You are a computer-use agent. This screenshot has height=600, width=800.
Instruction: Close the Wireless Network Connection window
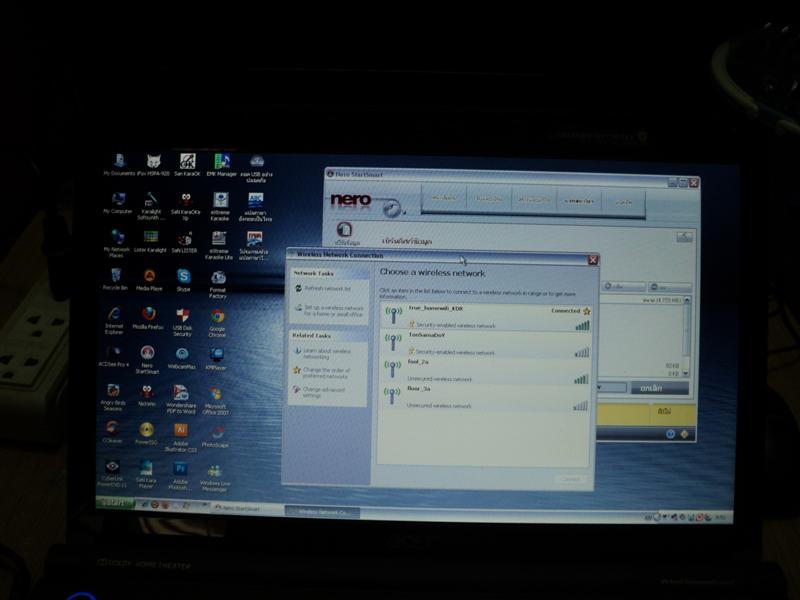593,260
